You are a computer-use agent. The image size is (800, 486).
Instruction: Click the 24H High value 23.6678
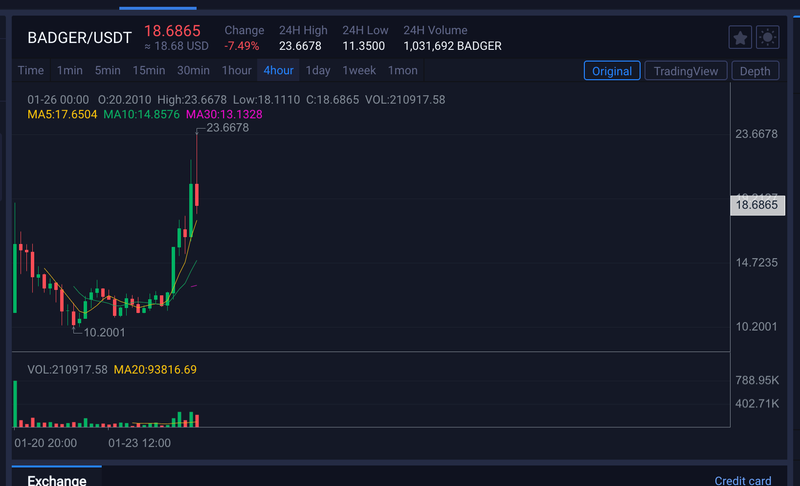tap(300, 46)
